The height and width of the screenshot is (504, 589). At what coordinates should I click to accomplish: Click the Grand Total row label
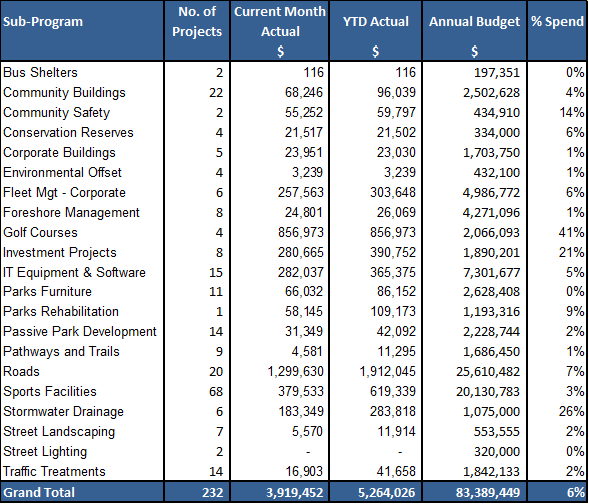pos(39,492)
